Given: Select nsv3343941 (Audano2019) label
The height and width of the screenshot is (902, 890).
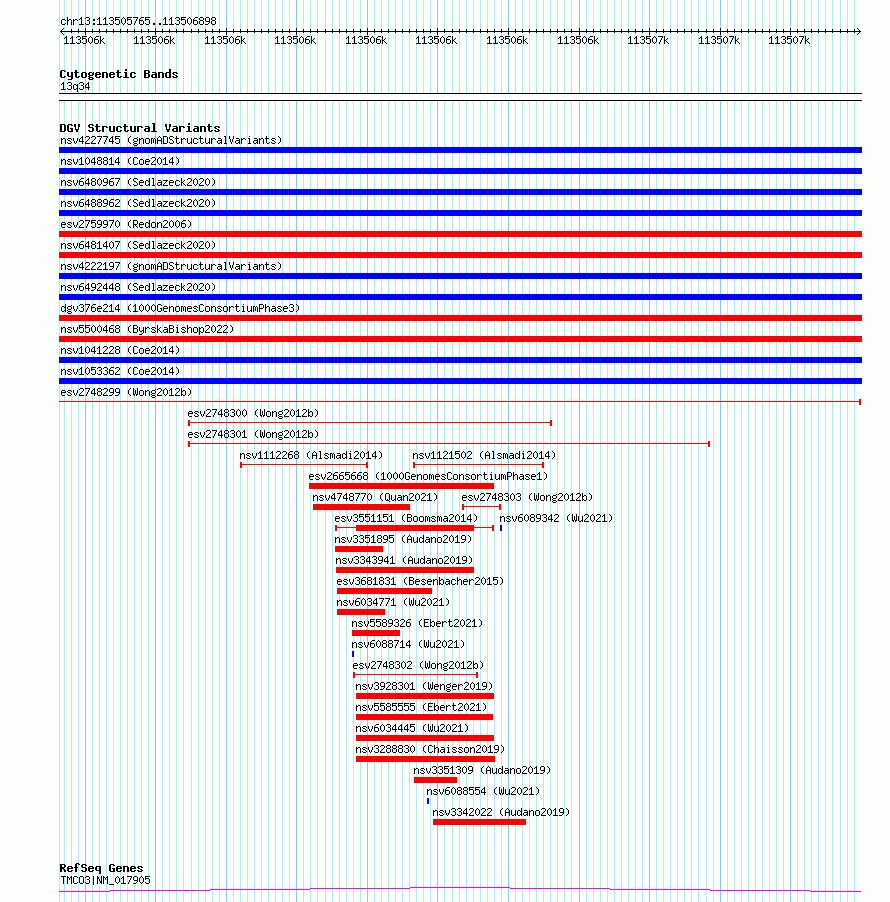Looking at the screenshot, I should (x=404, y=560).
